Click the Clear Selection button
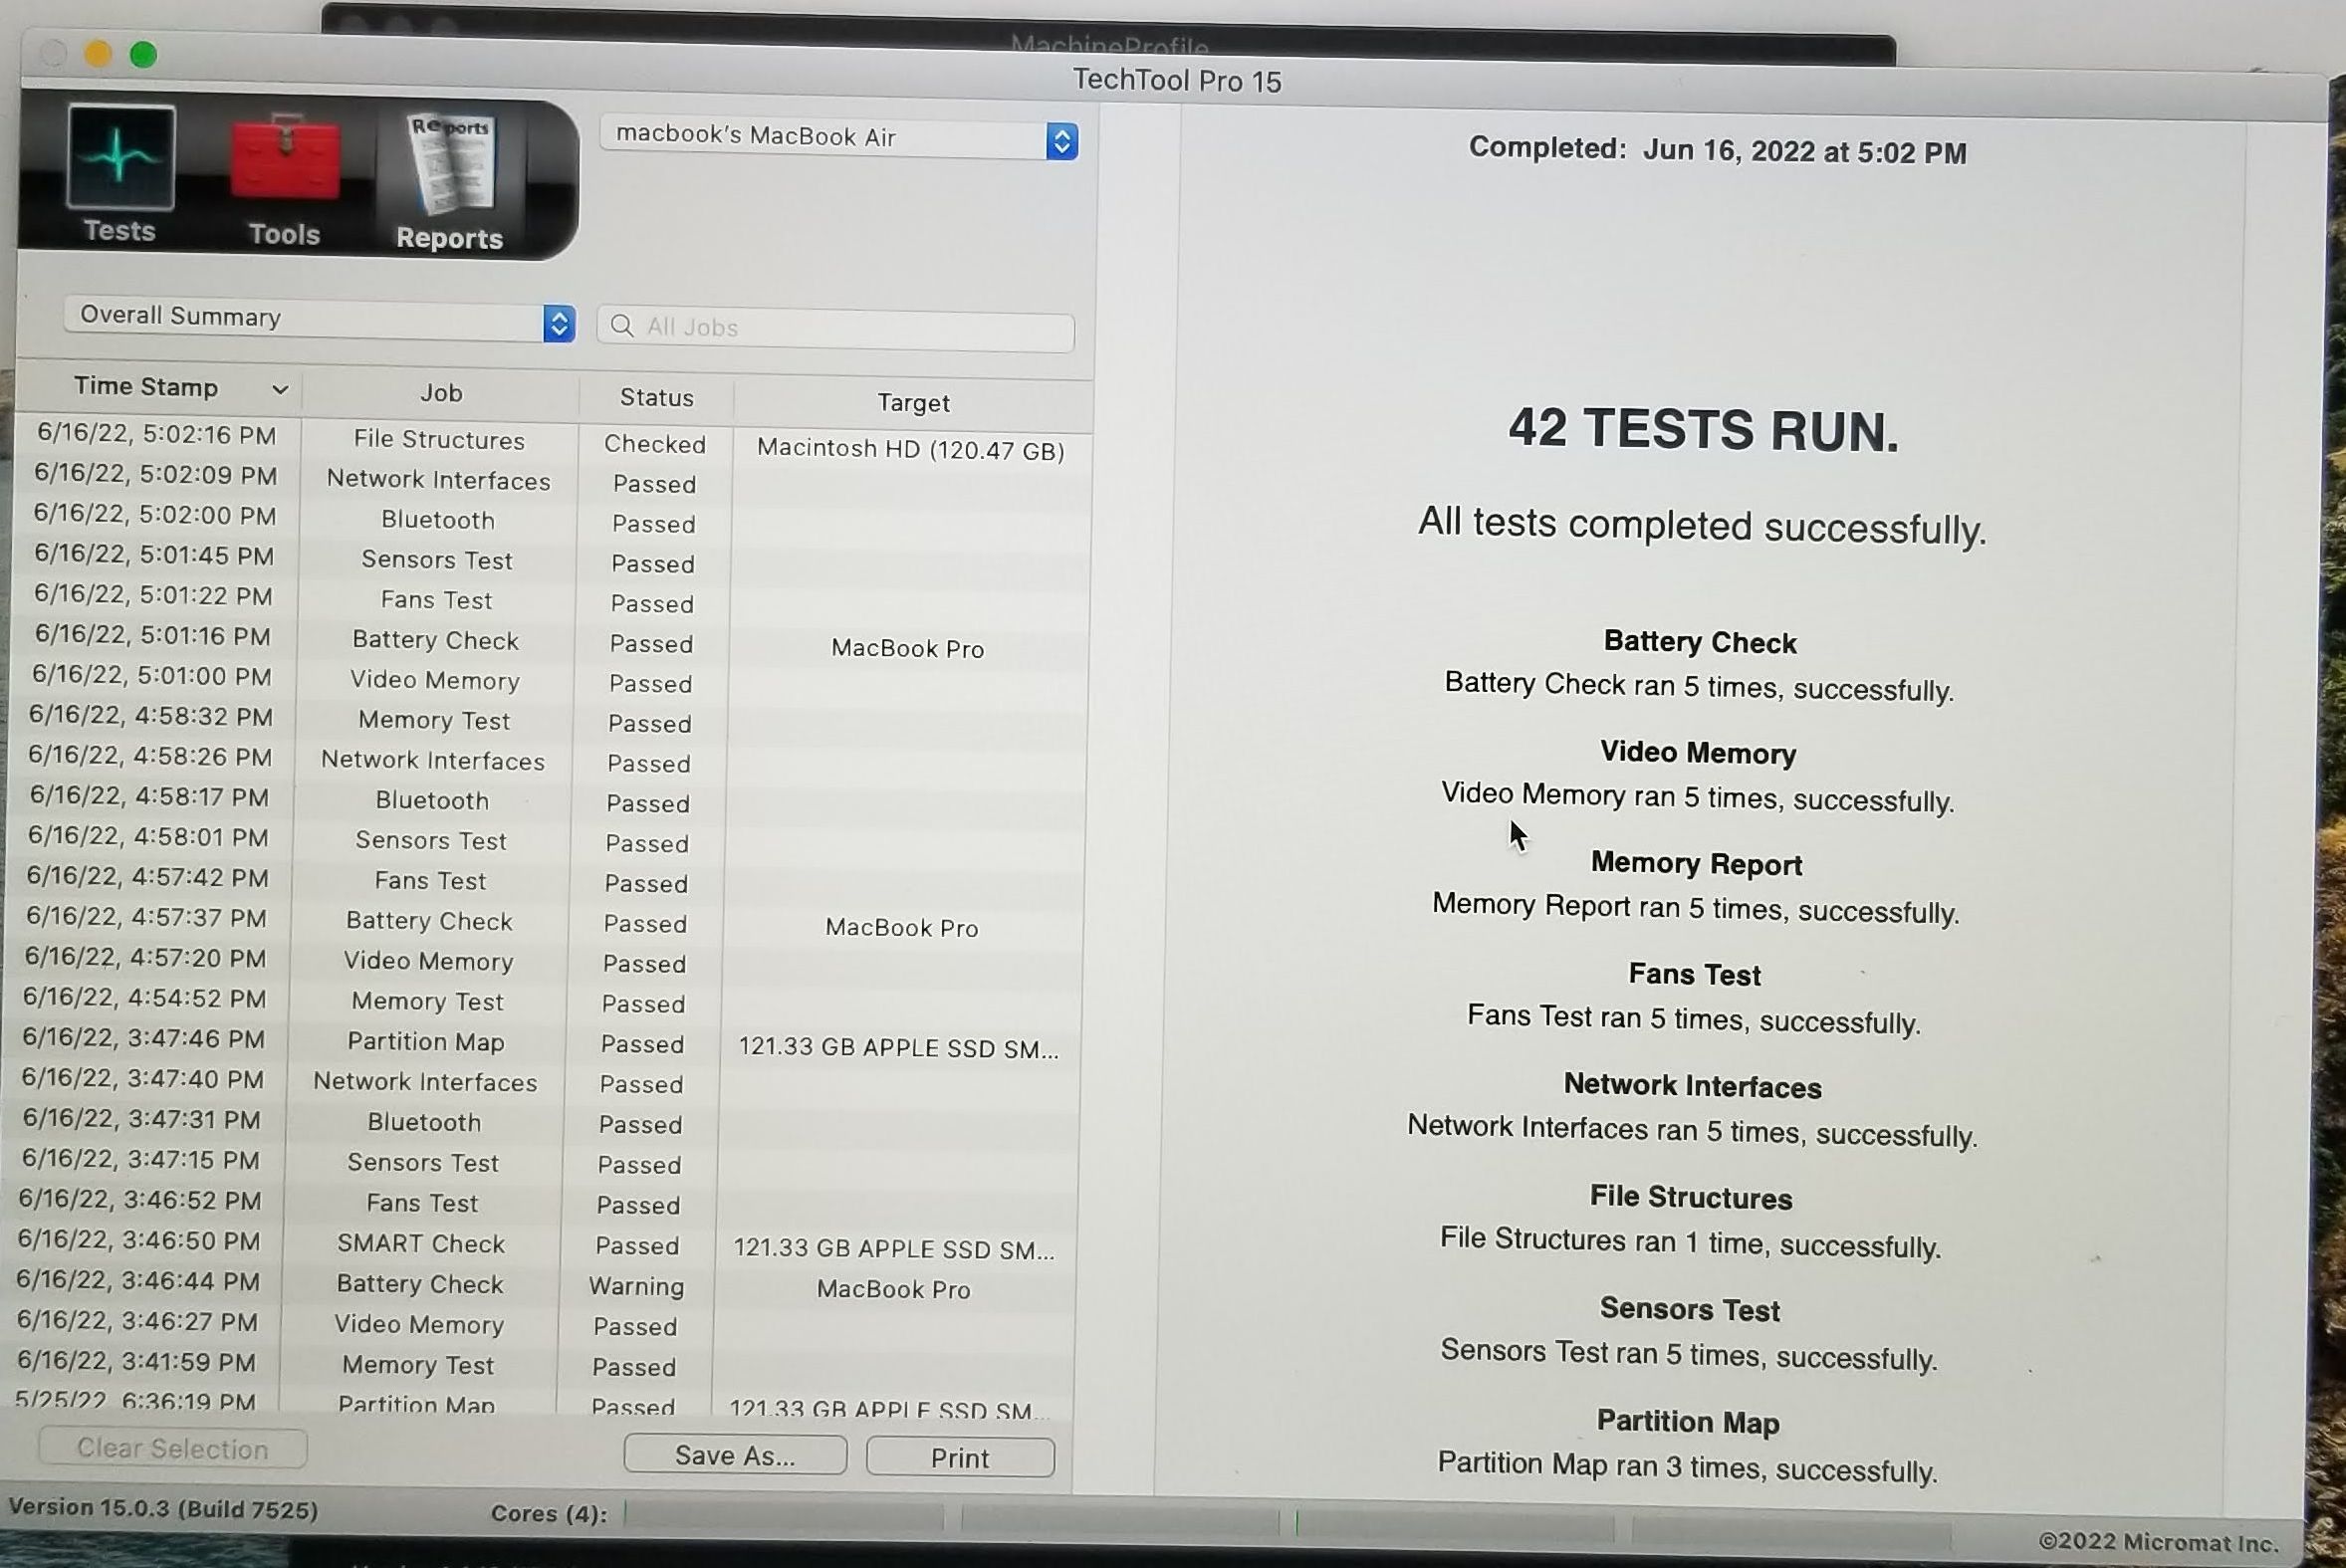 (x=172, y=1448)
